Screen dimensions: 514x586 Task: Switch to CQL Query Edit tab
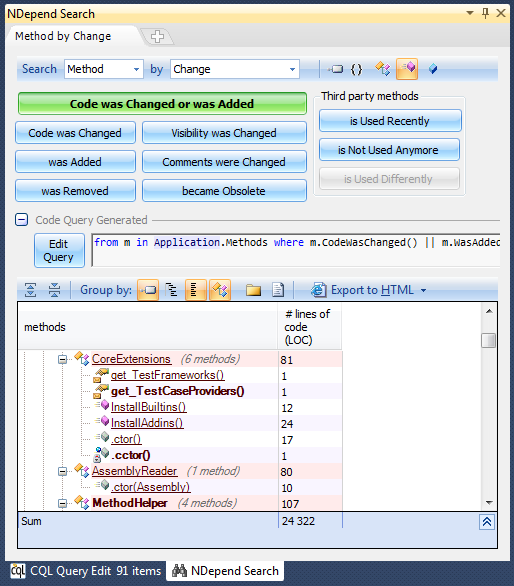tap(86, 571)
